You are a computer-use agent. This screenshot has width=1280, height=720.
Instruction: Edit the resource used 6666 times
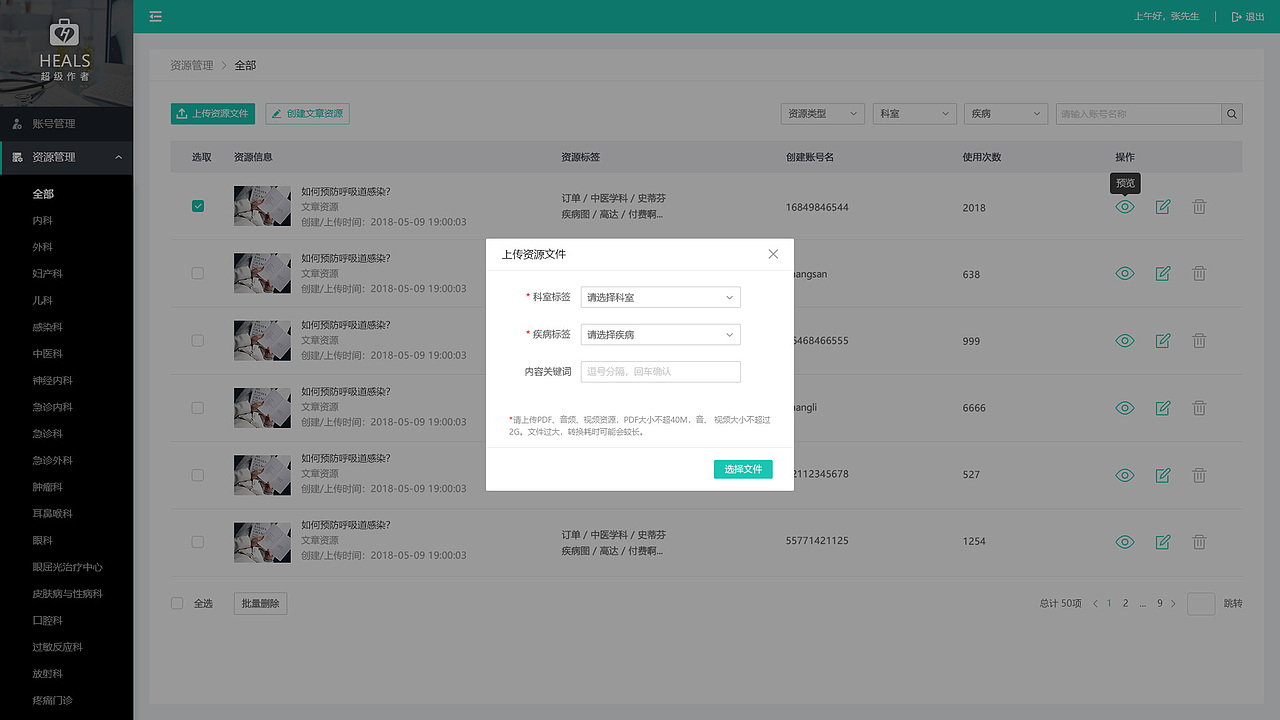tap(1163, 407)
